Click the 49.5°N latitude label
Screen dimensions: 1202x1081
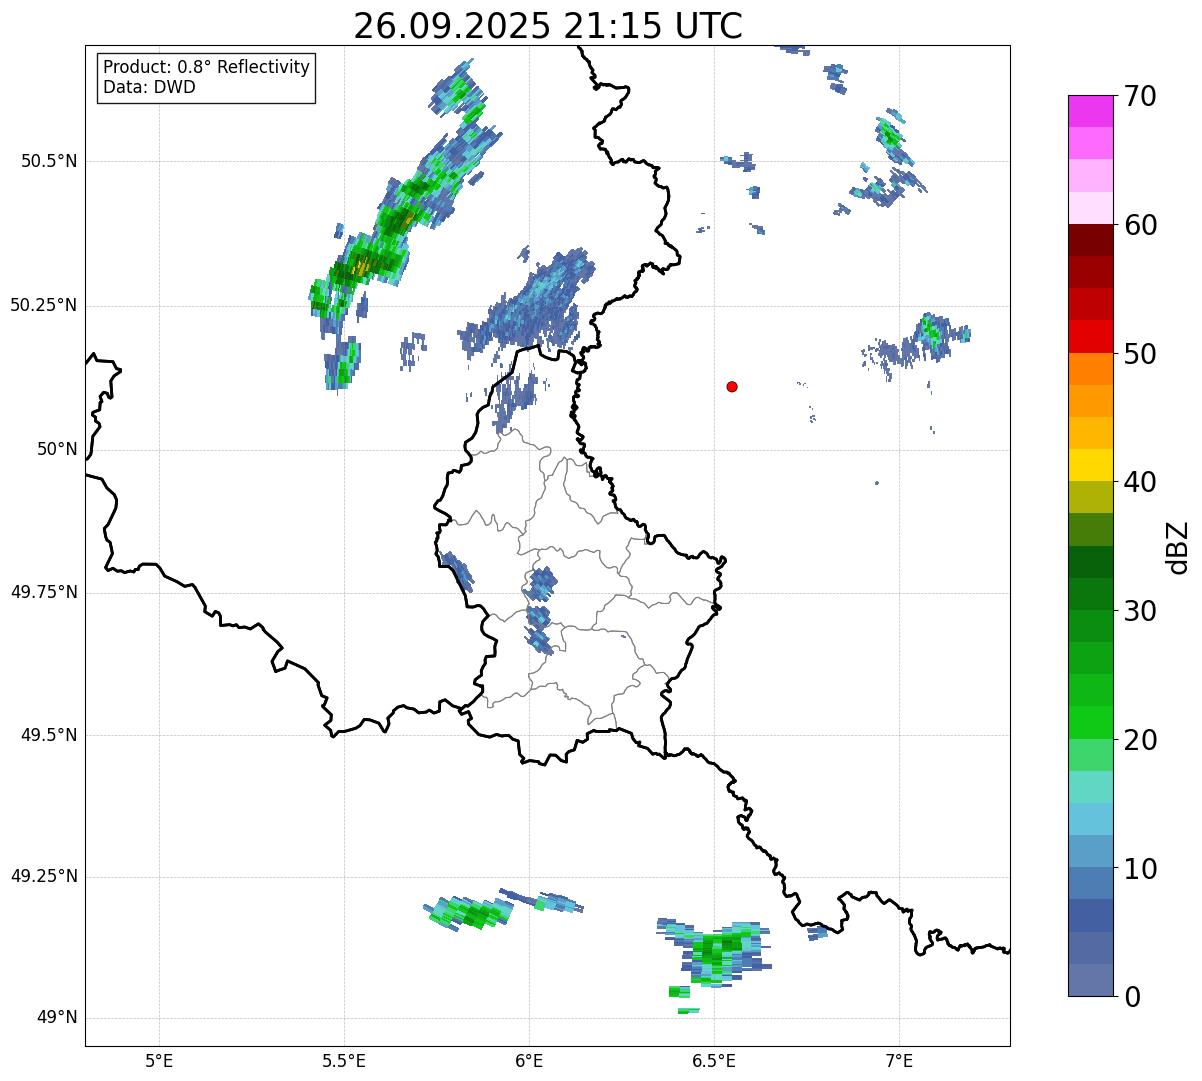[49, 735]
